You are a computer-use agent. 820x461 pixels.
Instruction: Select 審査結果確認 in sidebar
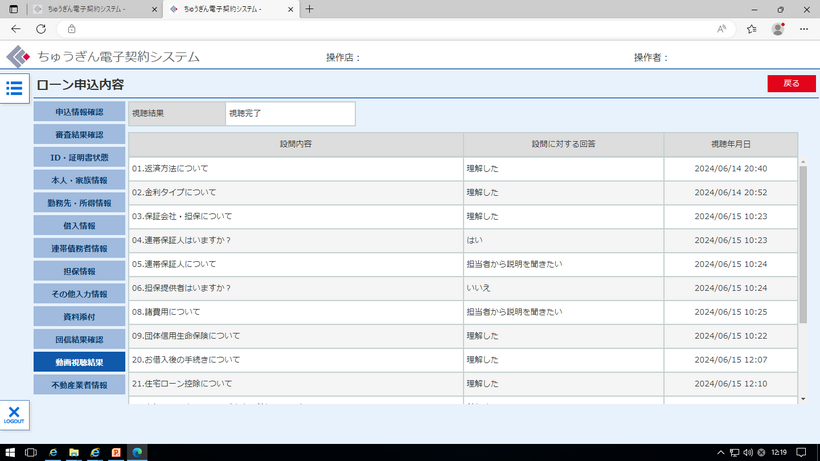79,134
